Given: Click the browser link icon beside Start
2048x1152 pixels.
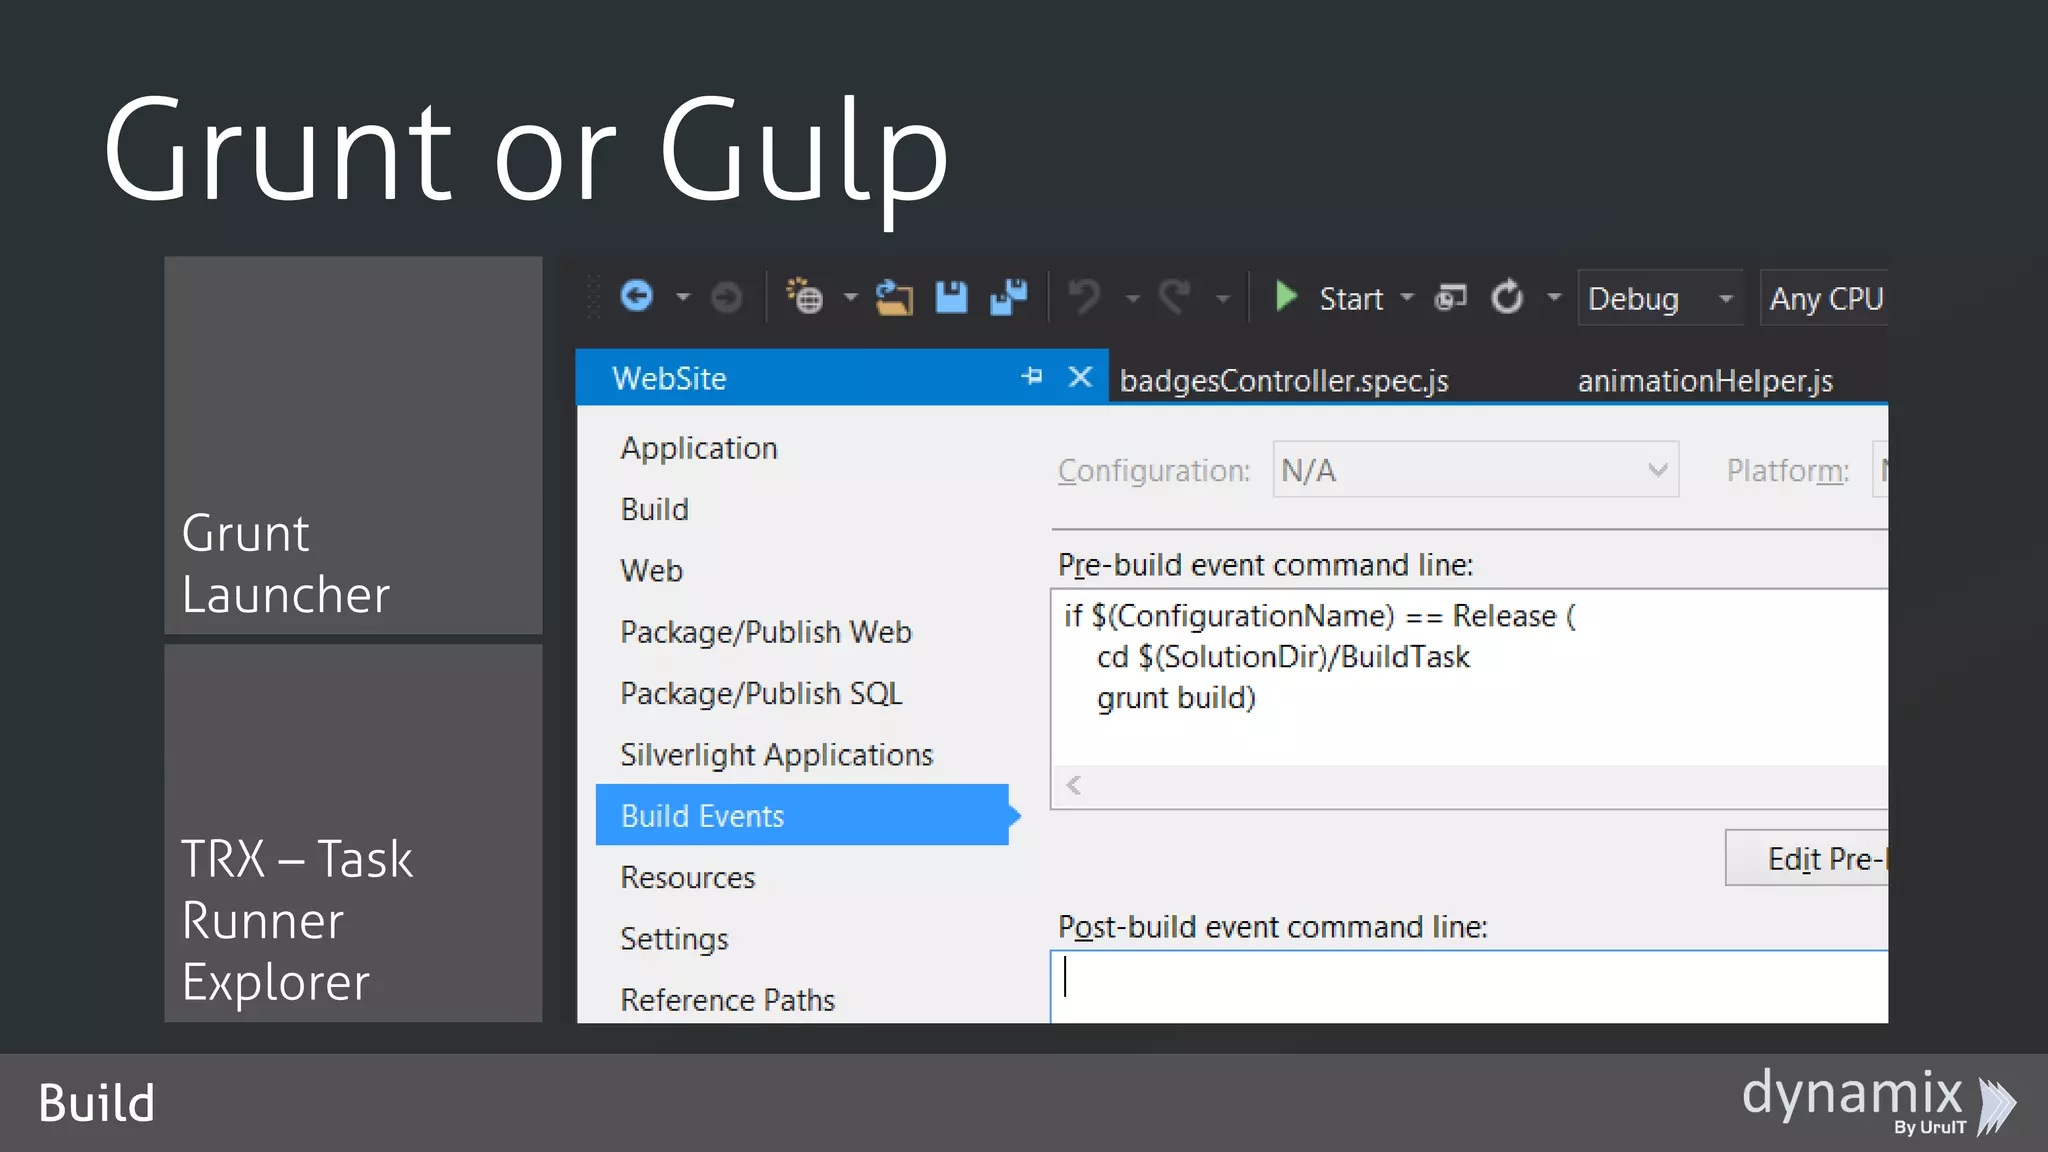Looking at the screenshot, I should 1450,298.
